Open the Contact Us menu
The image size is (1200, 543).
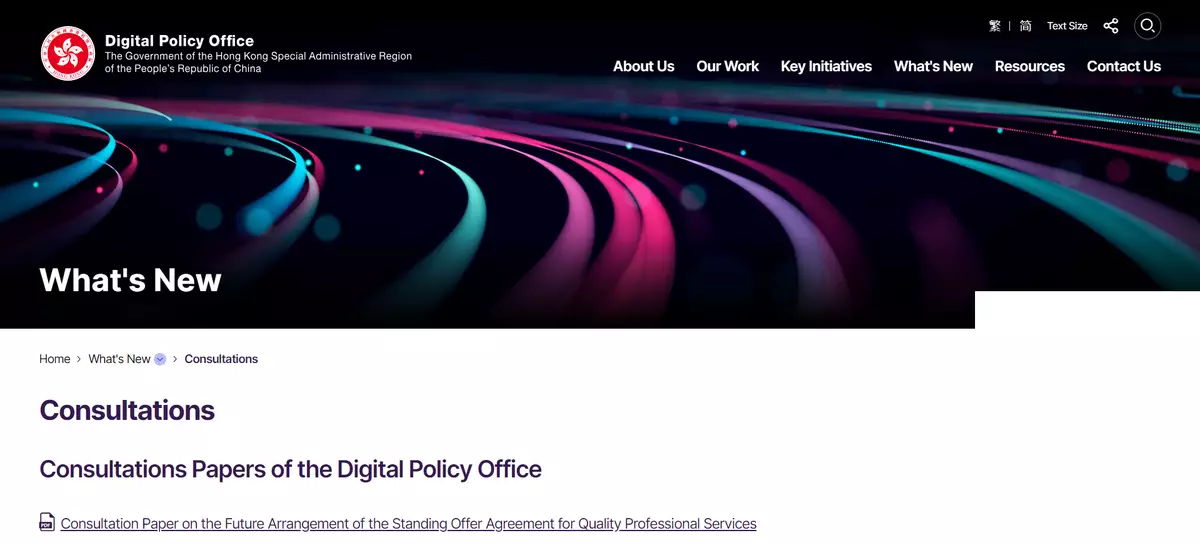click(1123, 66)
